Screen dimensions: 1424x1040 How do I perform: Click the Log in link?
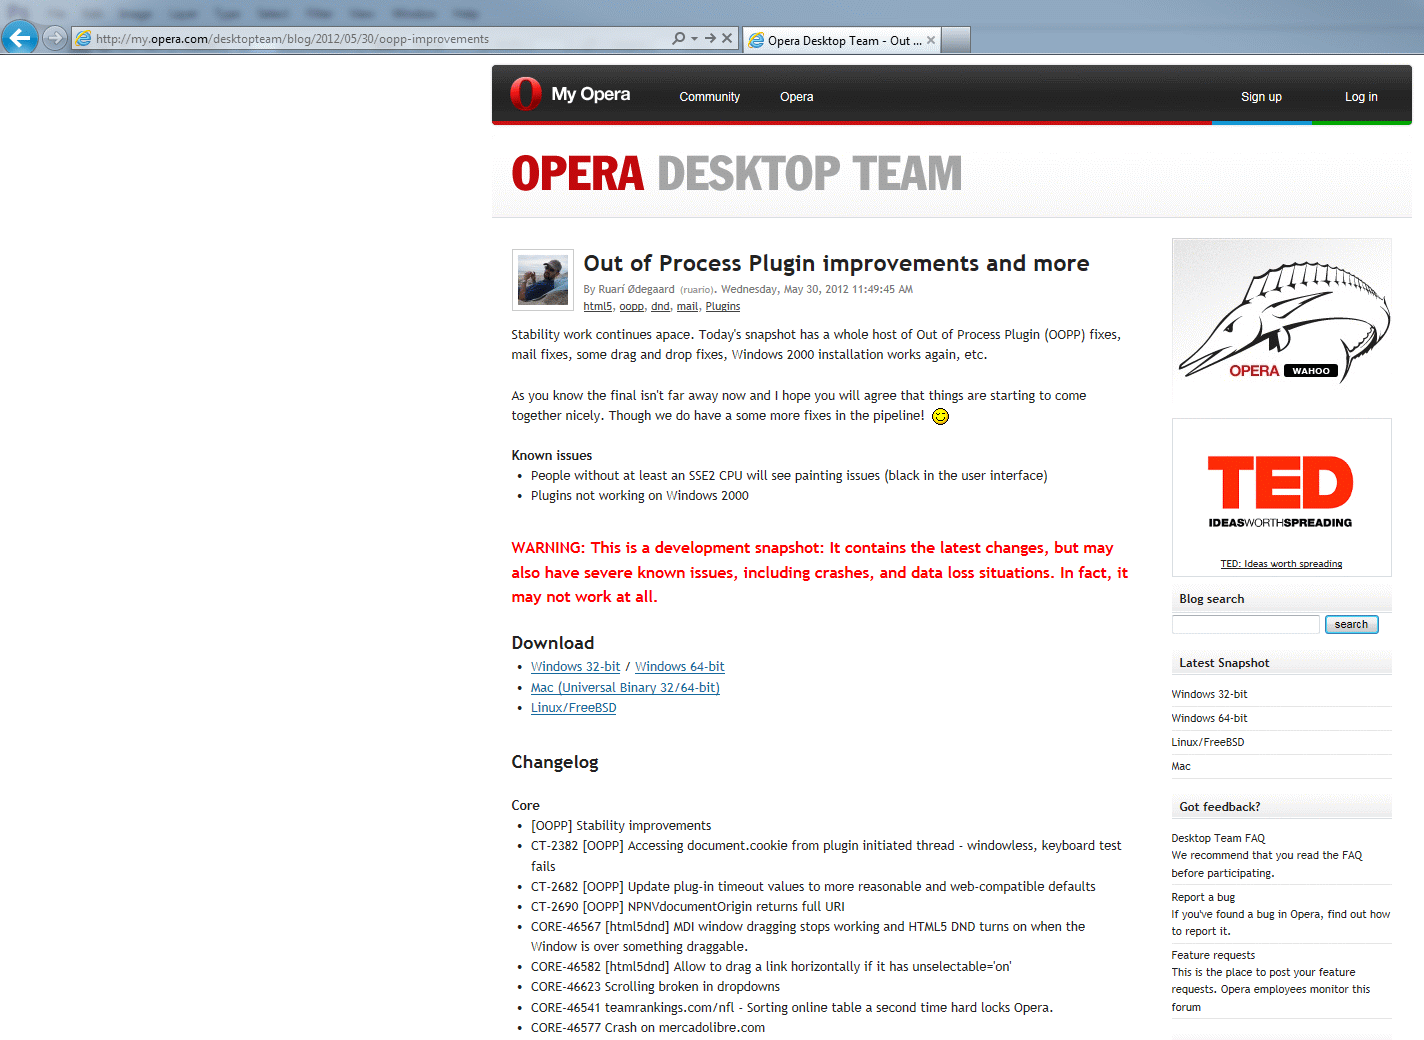tap(1360, 97)
